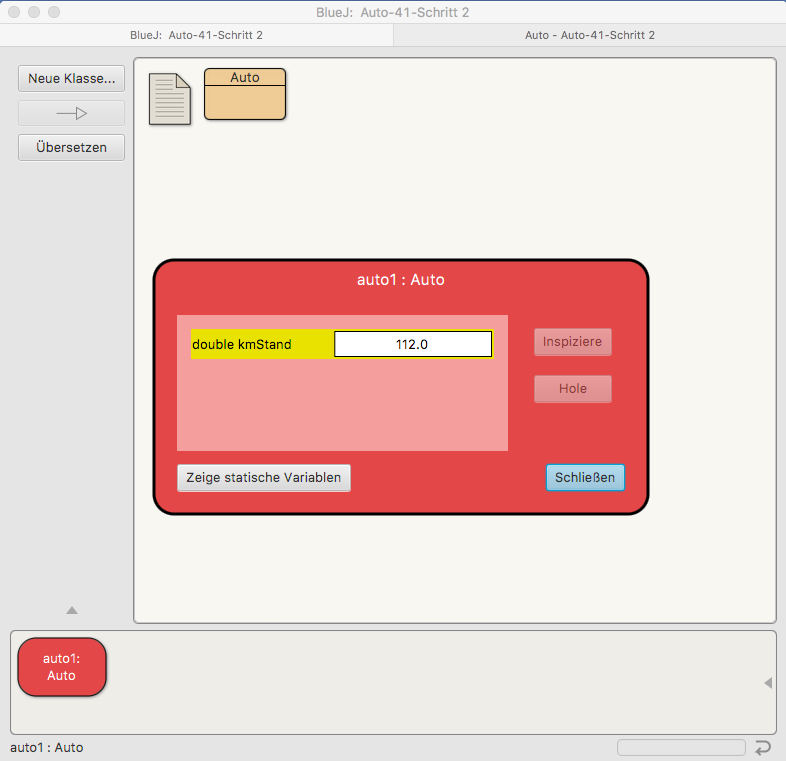Switch to the BlueJ: Auto-41-Schritt 2 tab
This screenshot has width=786, height=761.
[197, 35]
